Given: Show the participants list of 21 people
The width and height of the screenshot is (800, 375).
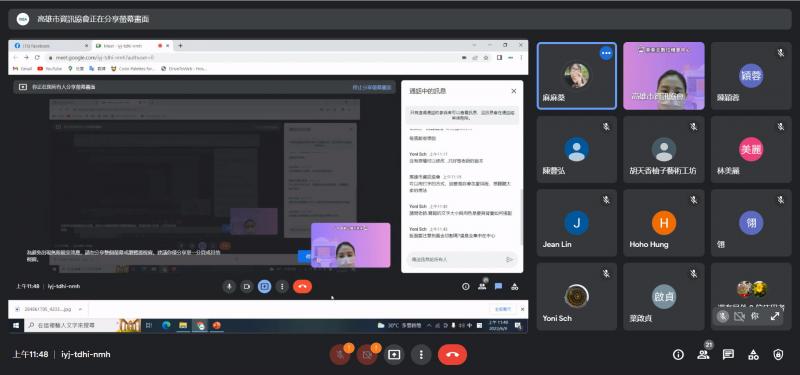Looking at the screenshot, I should 703,355.
